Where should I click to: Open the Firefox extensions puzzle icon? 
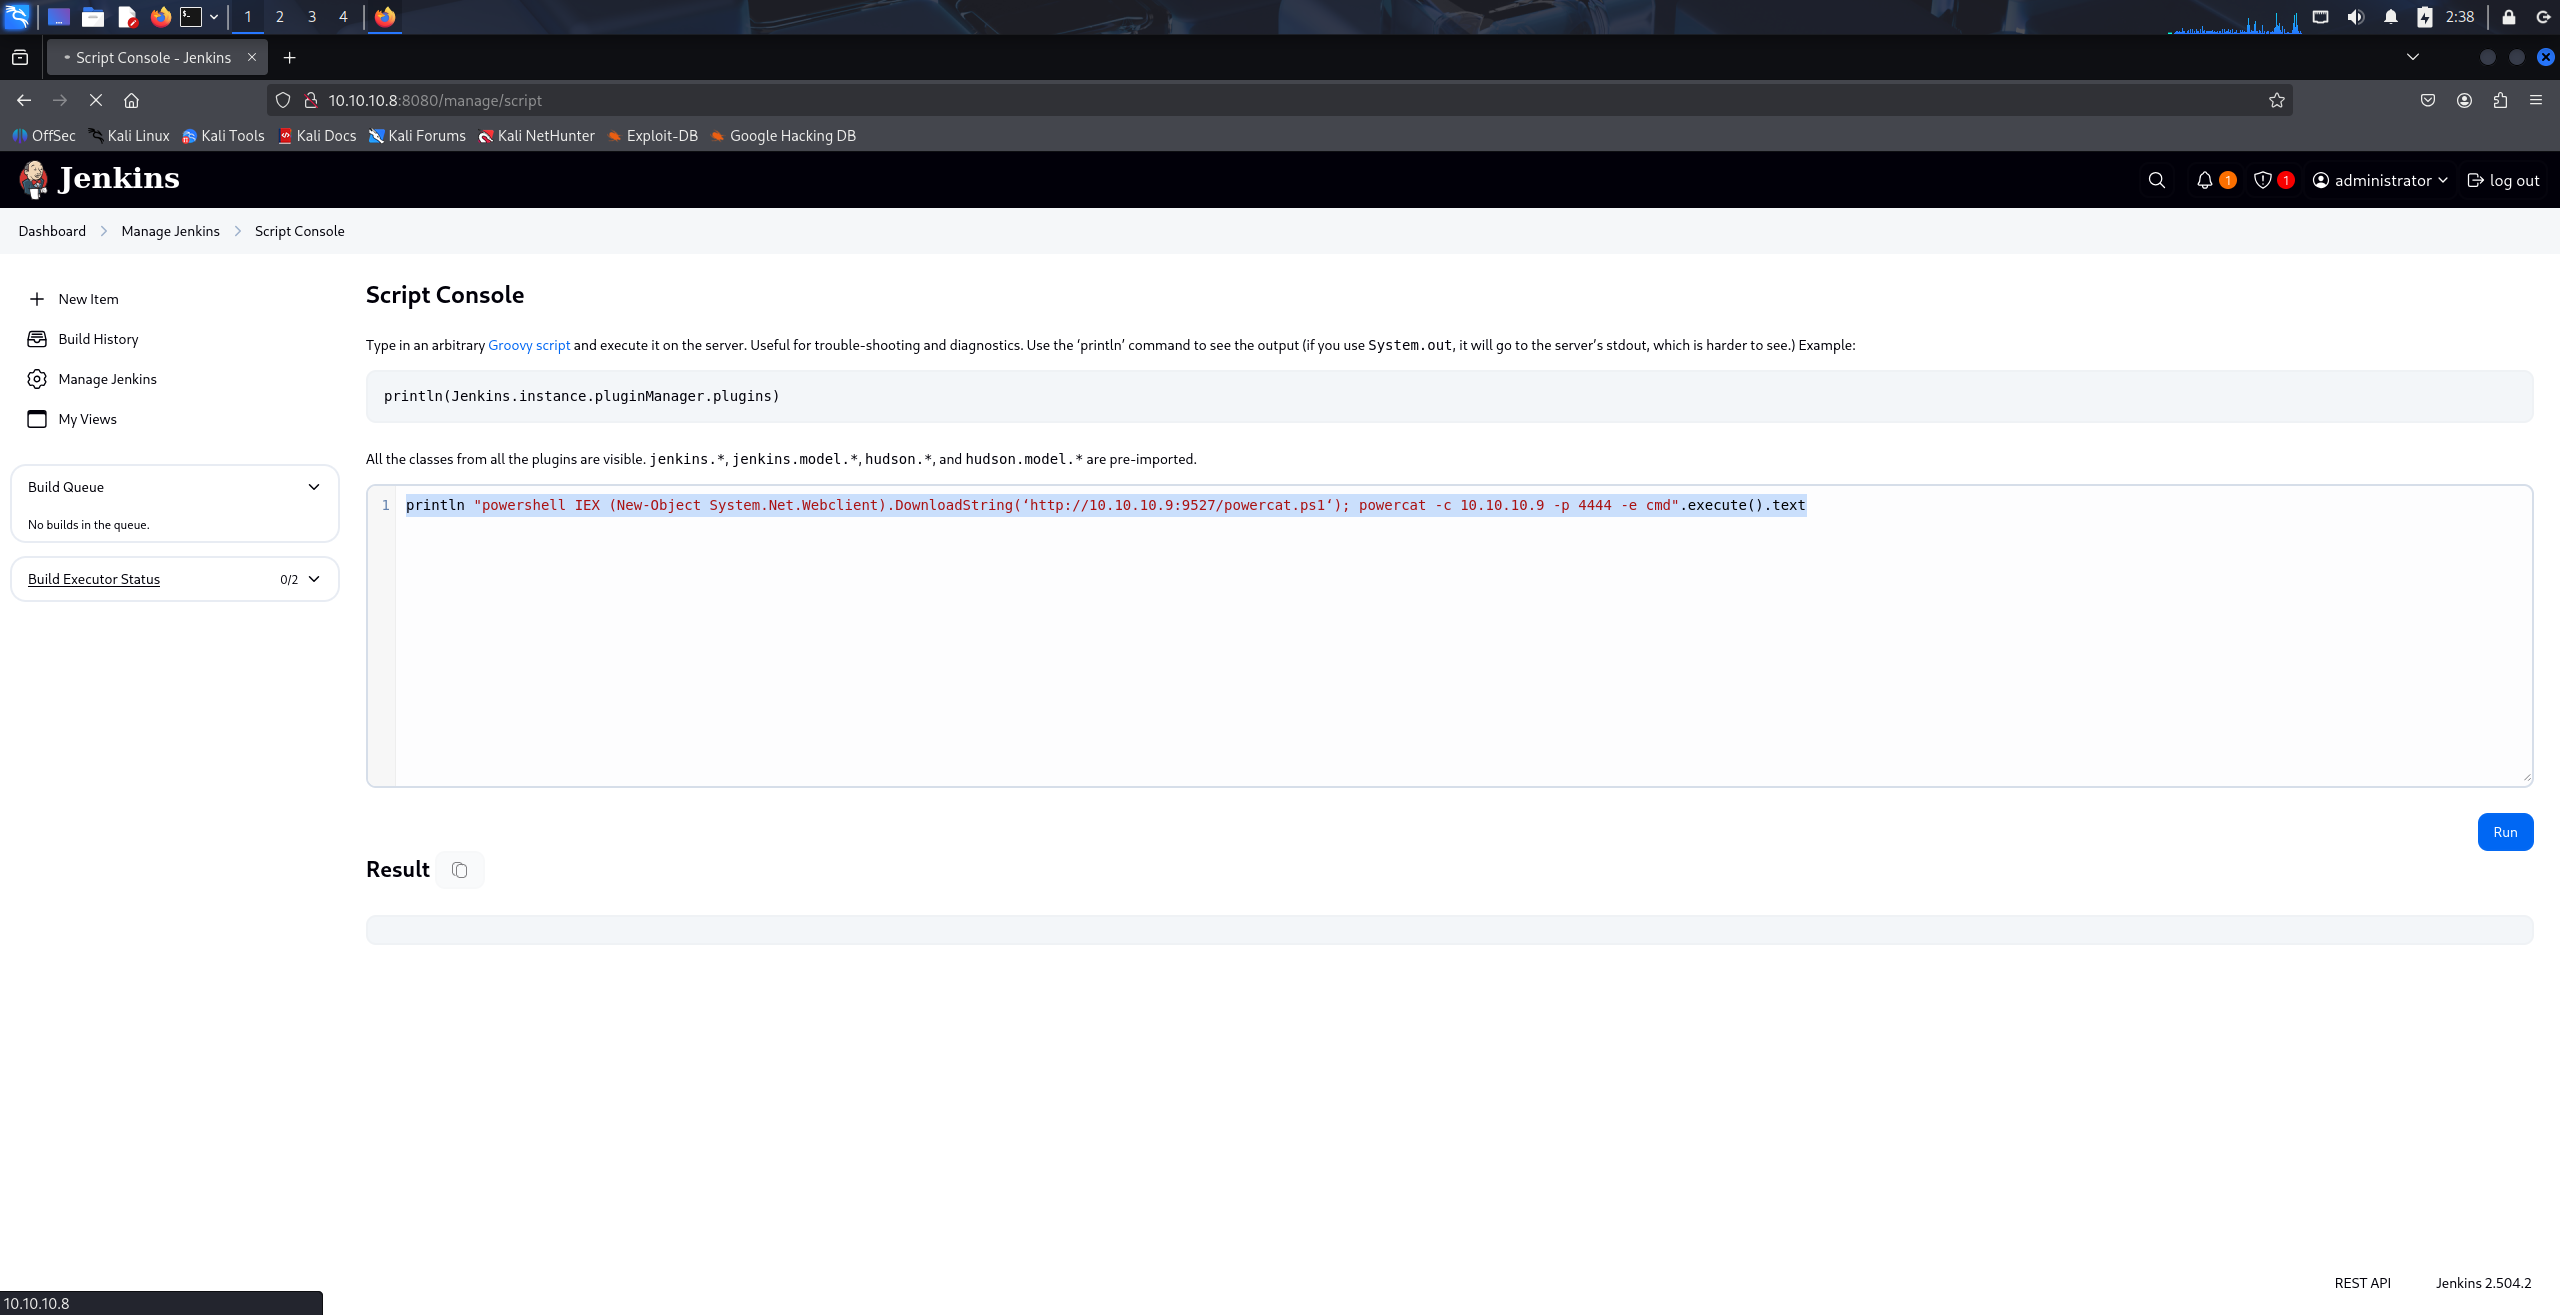2500,100
